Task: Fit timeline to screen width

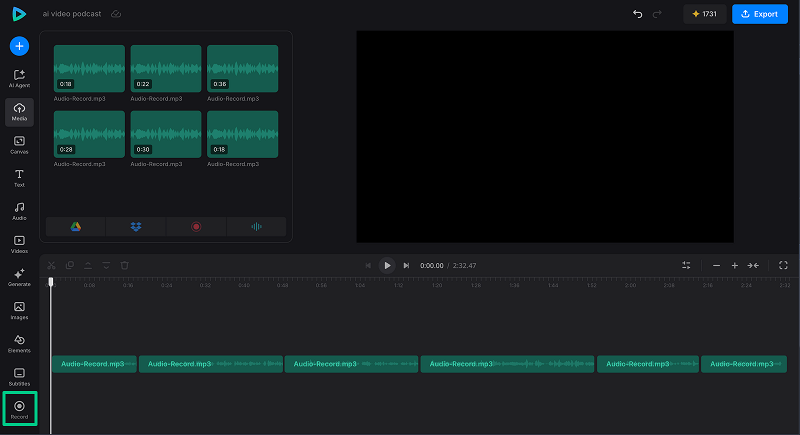Action: coord(753,265)
